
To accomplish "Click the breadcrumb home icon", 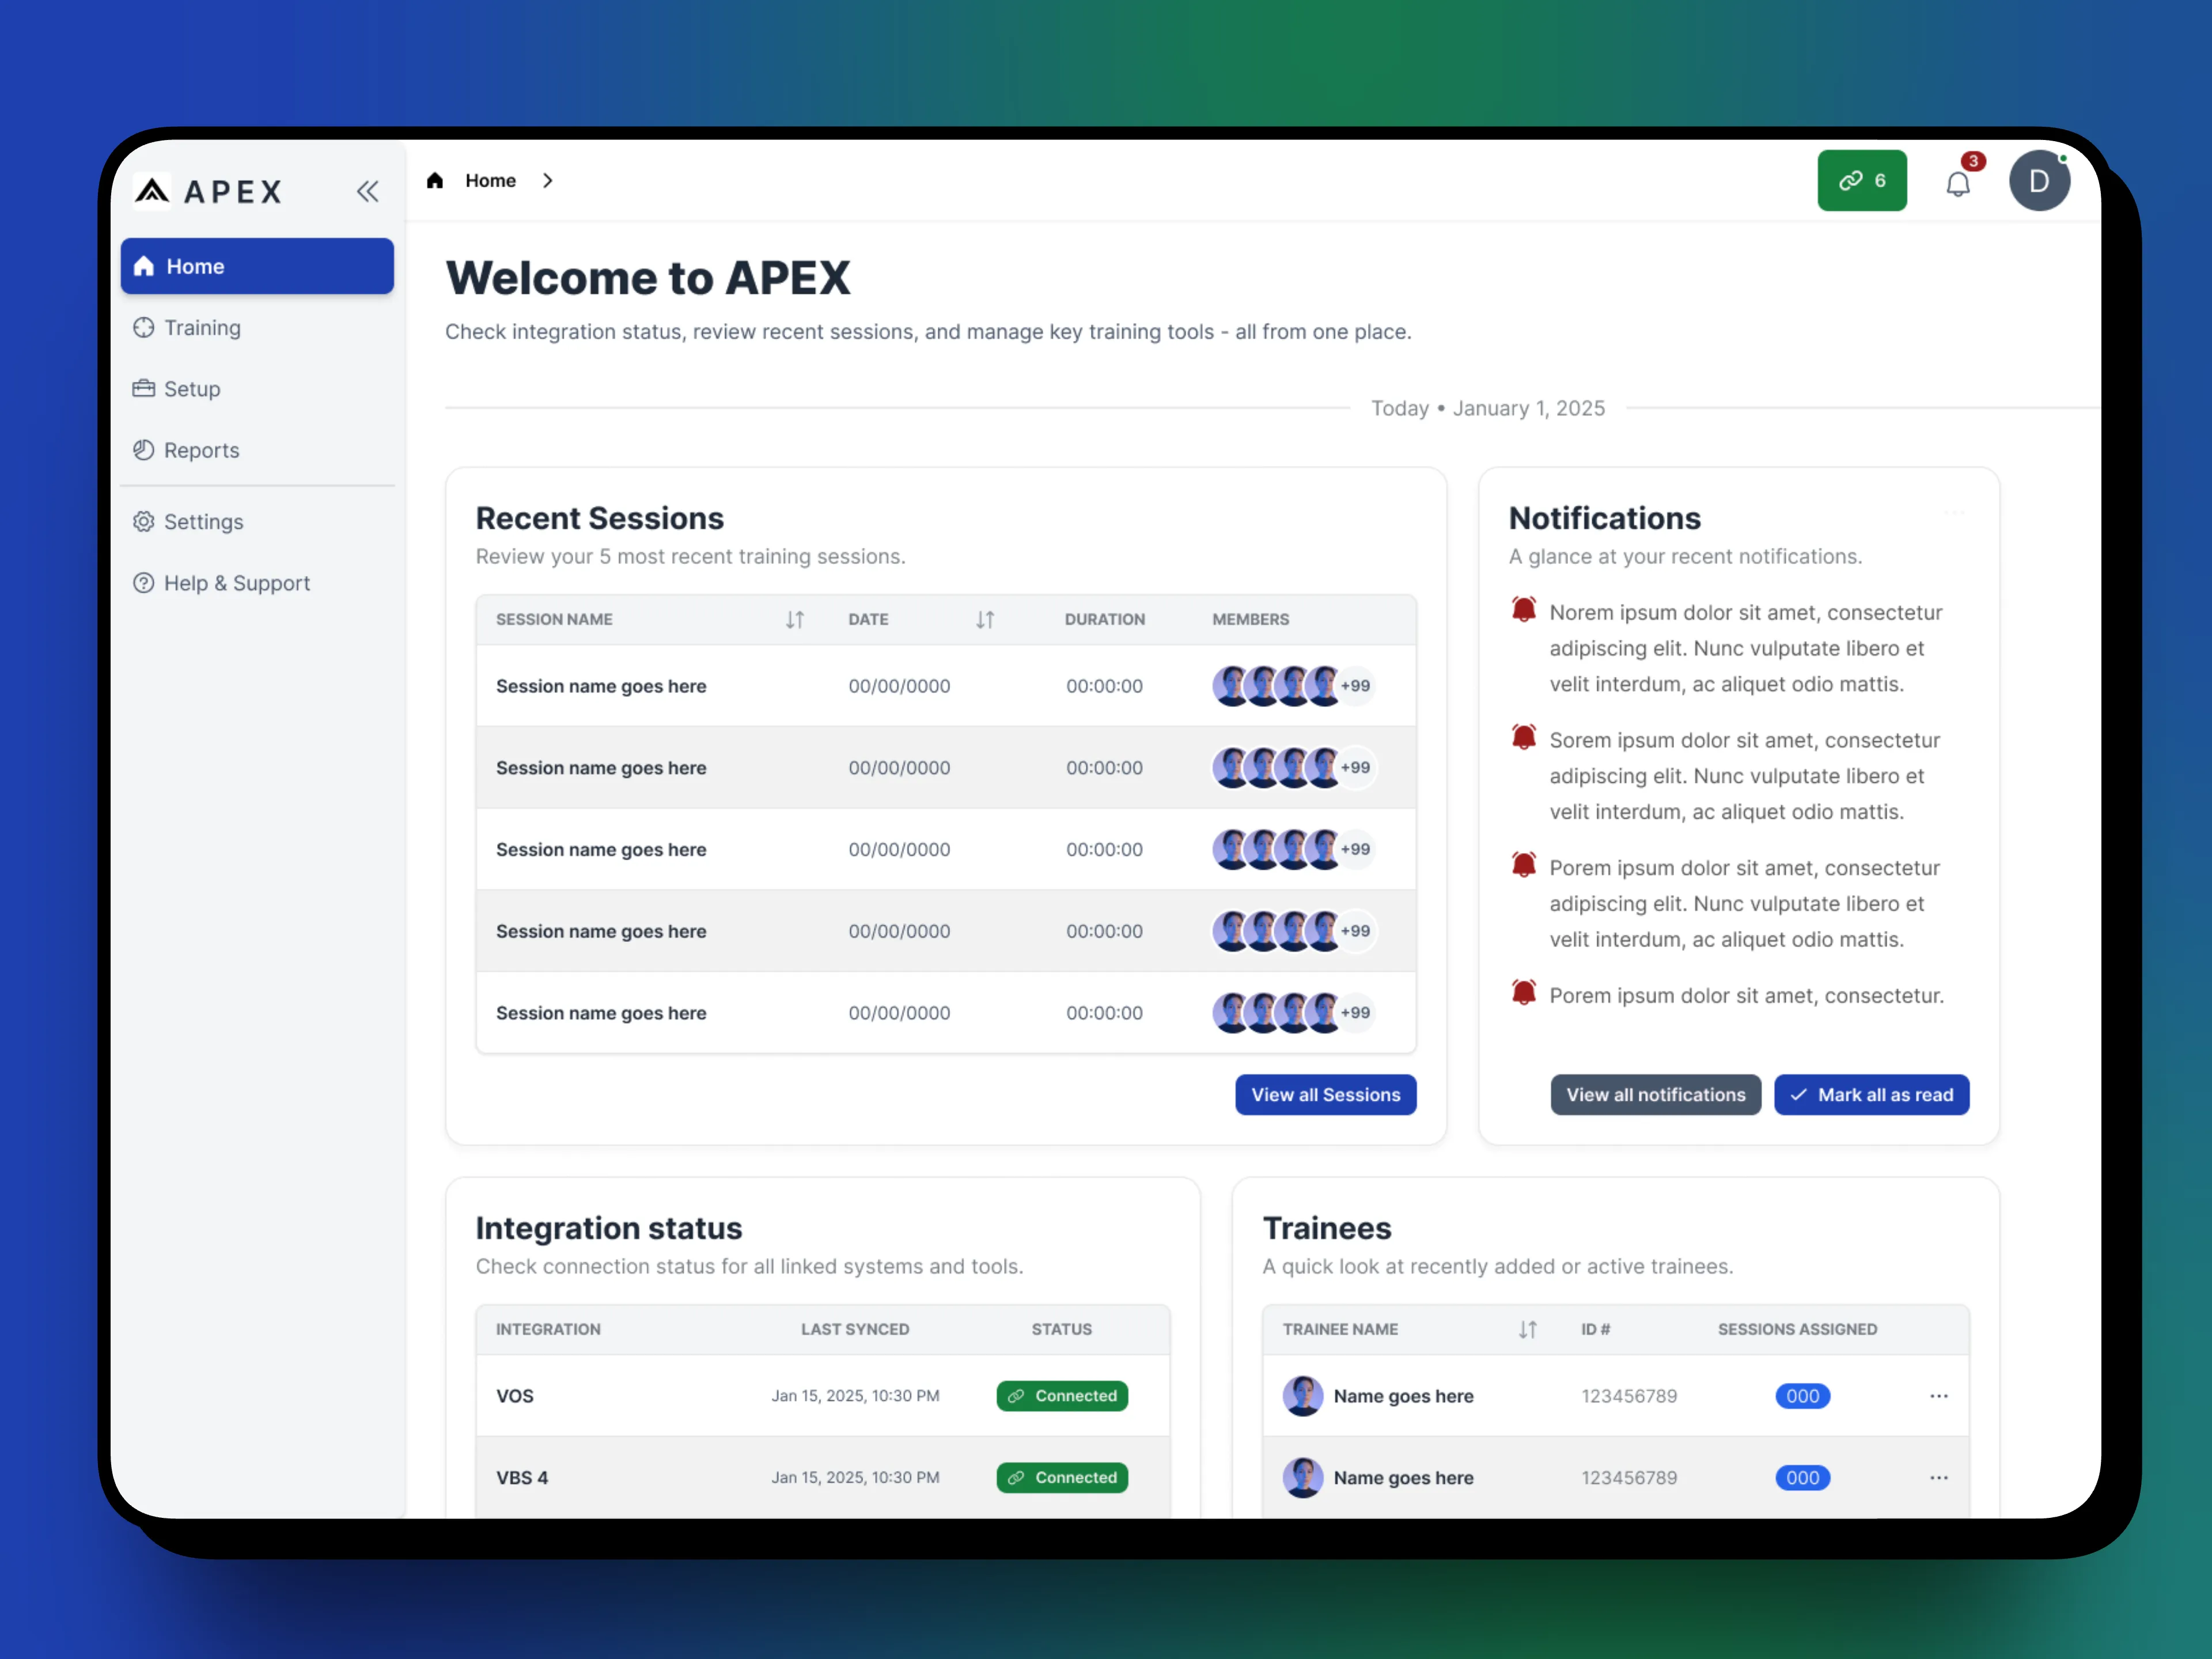I will (434, 181).
